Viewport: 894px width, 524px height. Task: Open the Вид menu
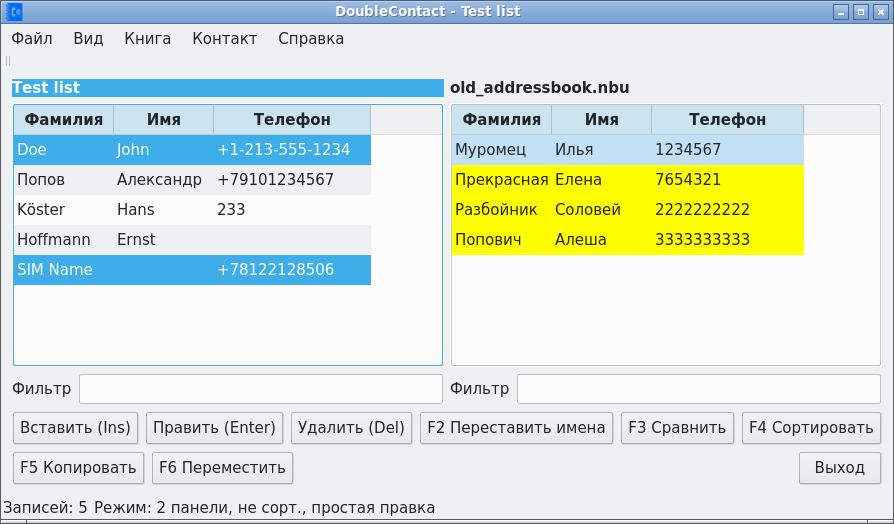(x=88, y=39)
